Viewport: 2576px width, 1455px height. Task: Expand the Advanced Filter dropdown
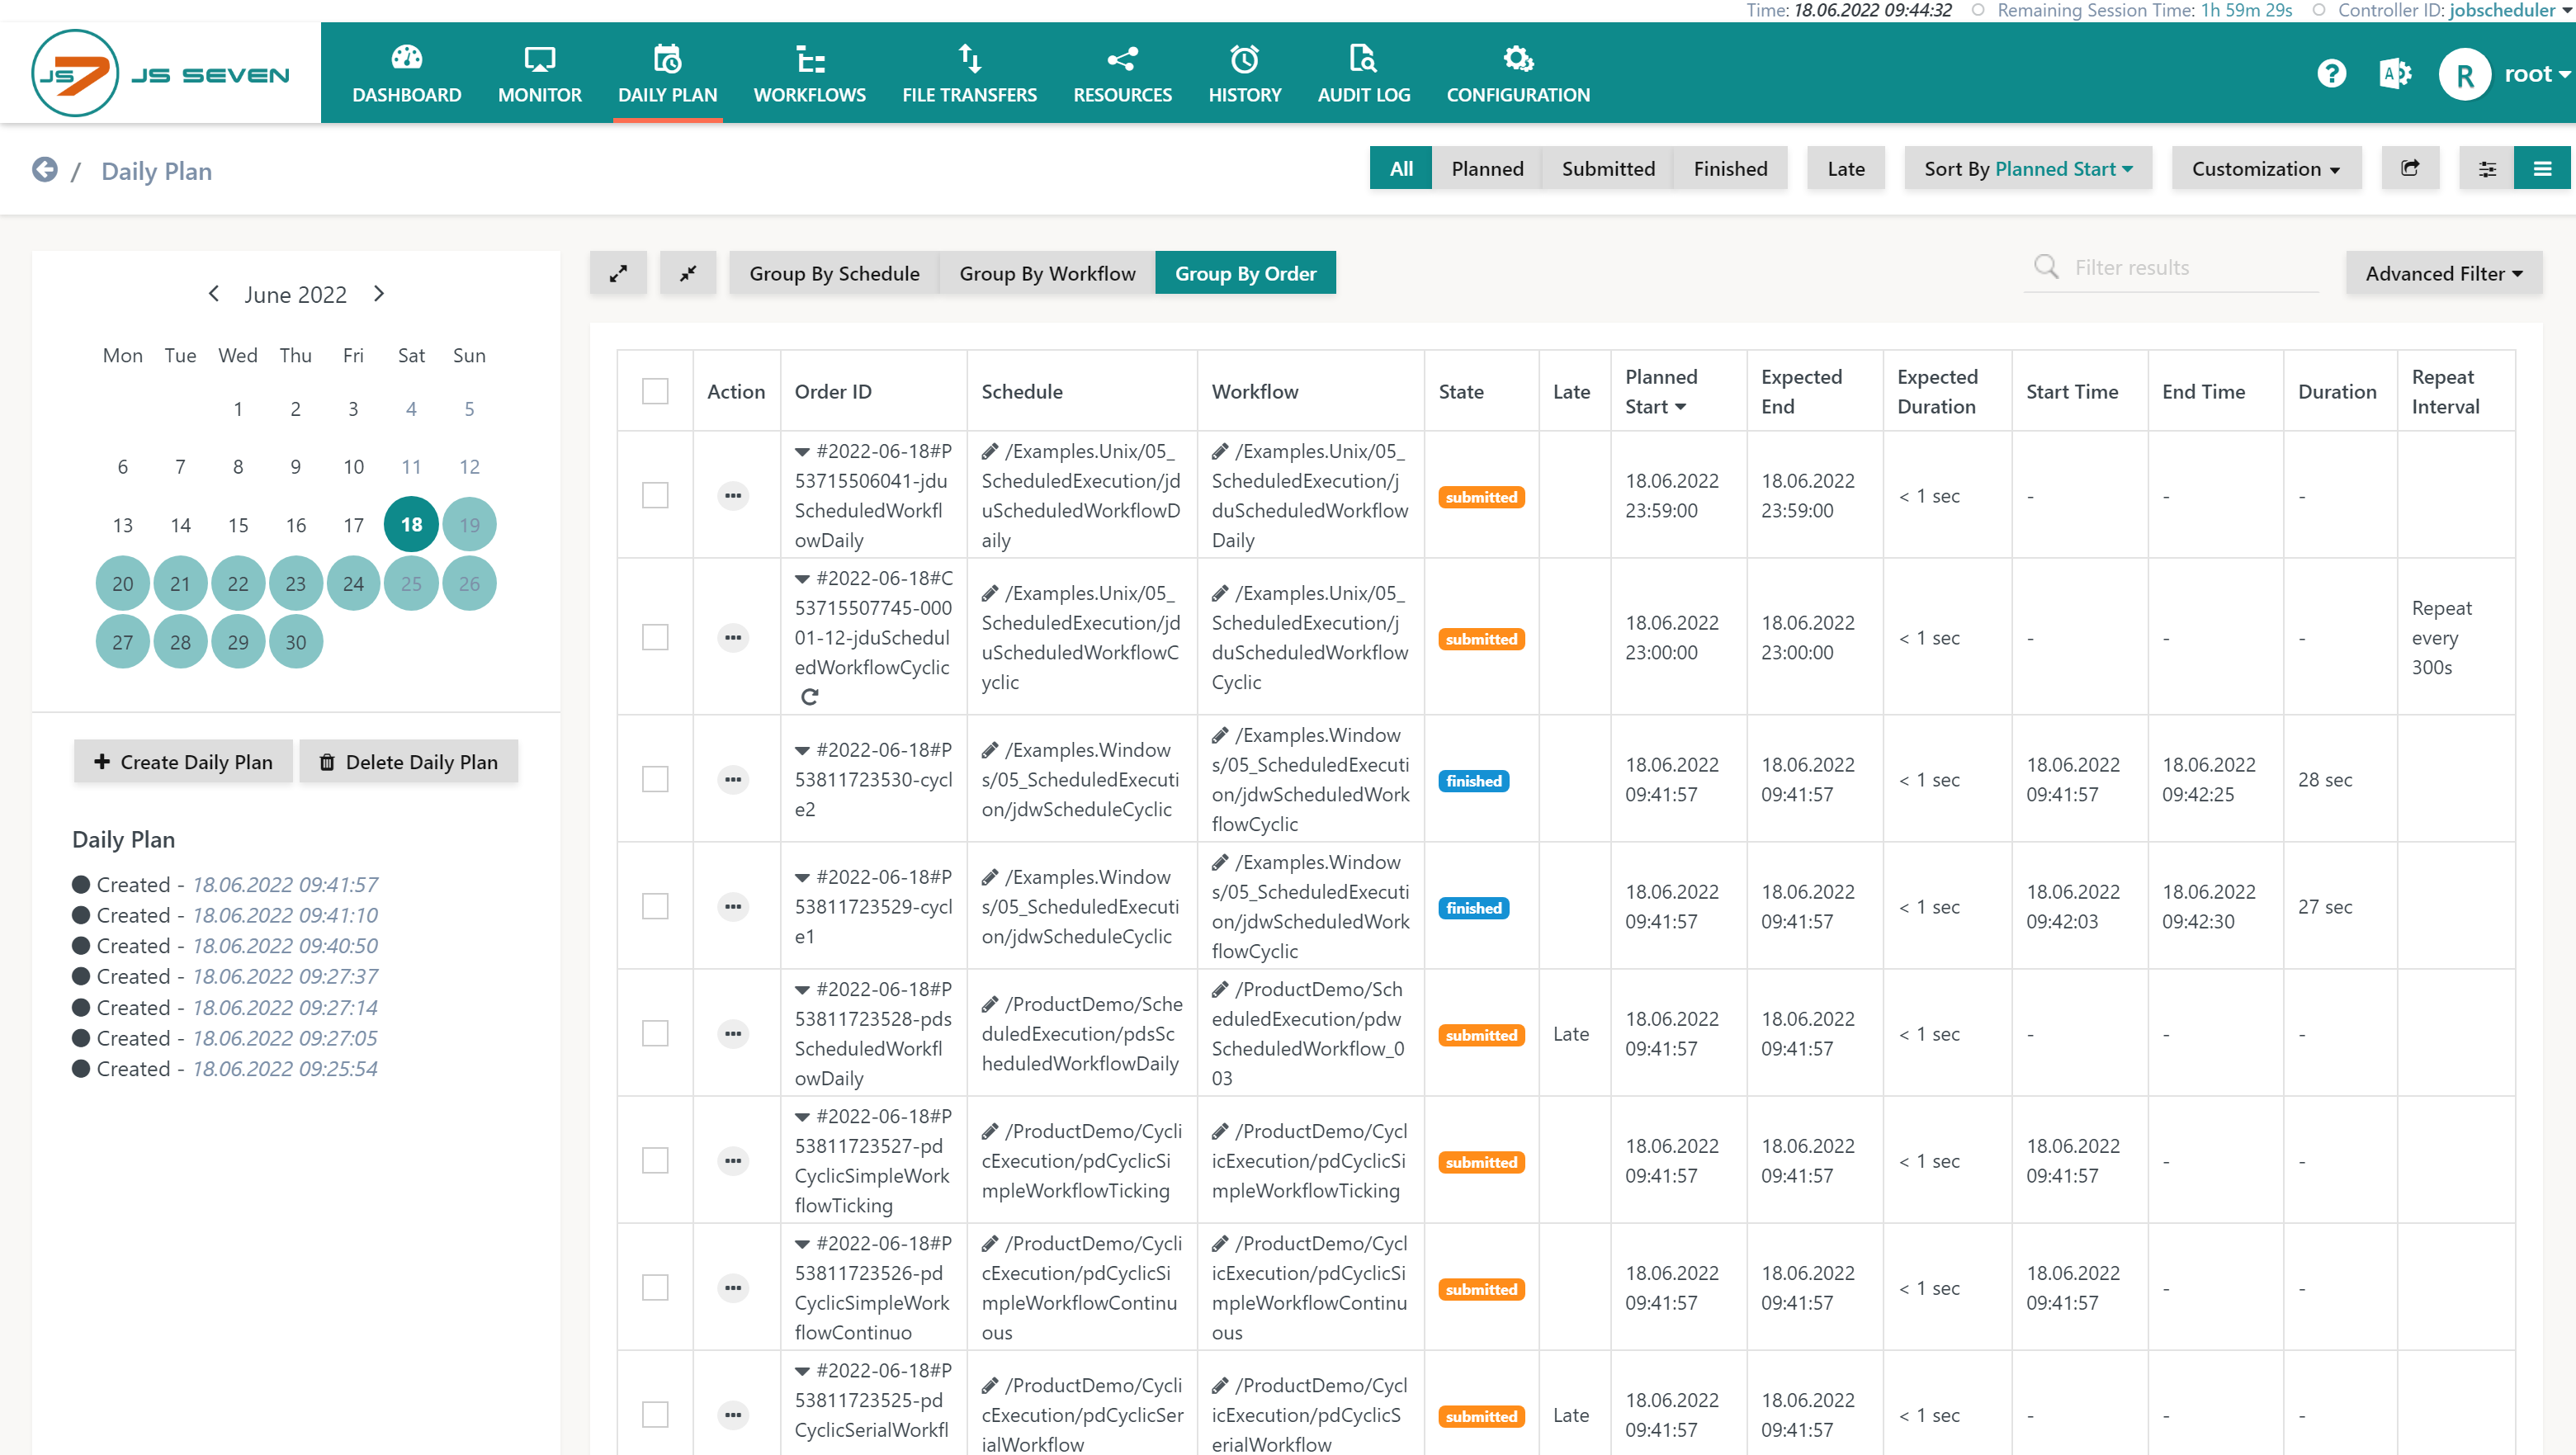(x=2443, y=273)
